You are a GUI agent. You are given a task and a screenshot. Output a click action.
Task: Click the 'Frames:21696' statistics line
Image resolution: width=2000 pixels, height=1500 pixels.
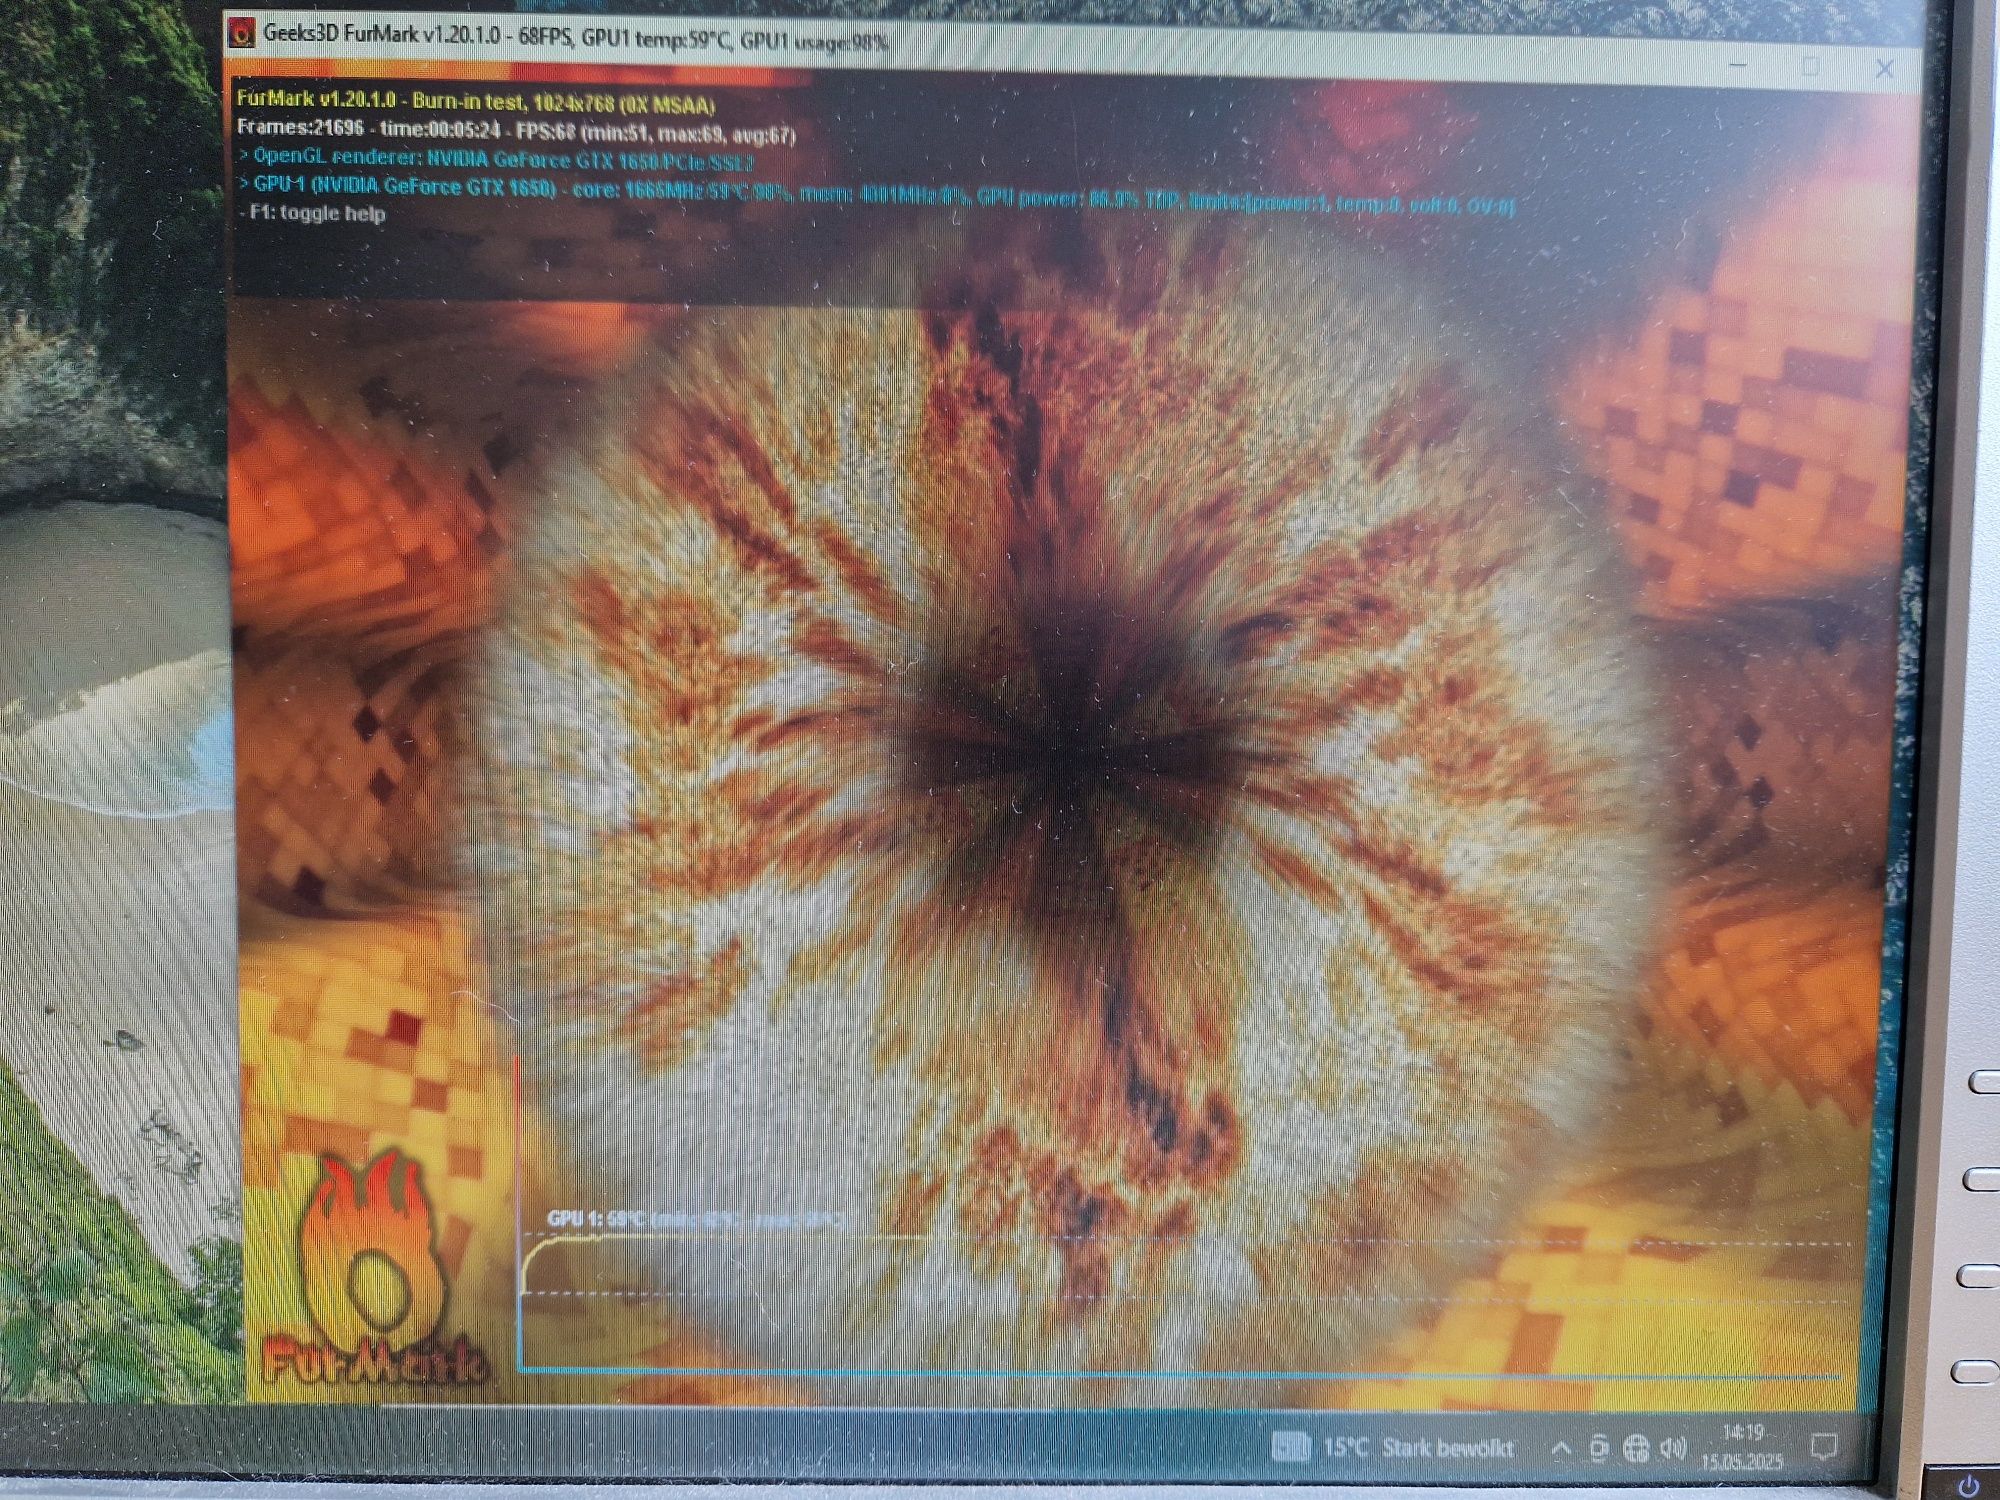click(516, 129)
